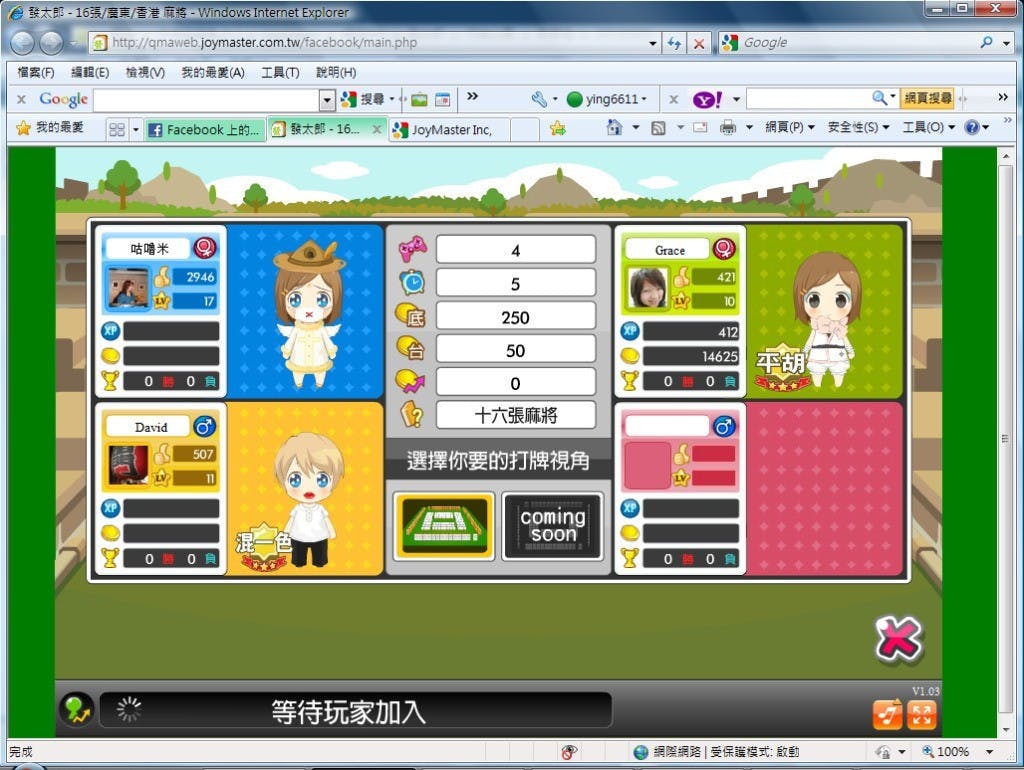Click the browser Back button

pos(23,43)
